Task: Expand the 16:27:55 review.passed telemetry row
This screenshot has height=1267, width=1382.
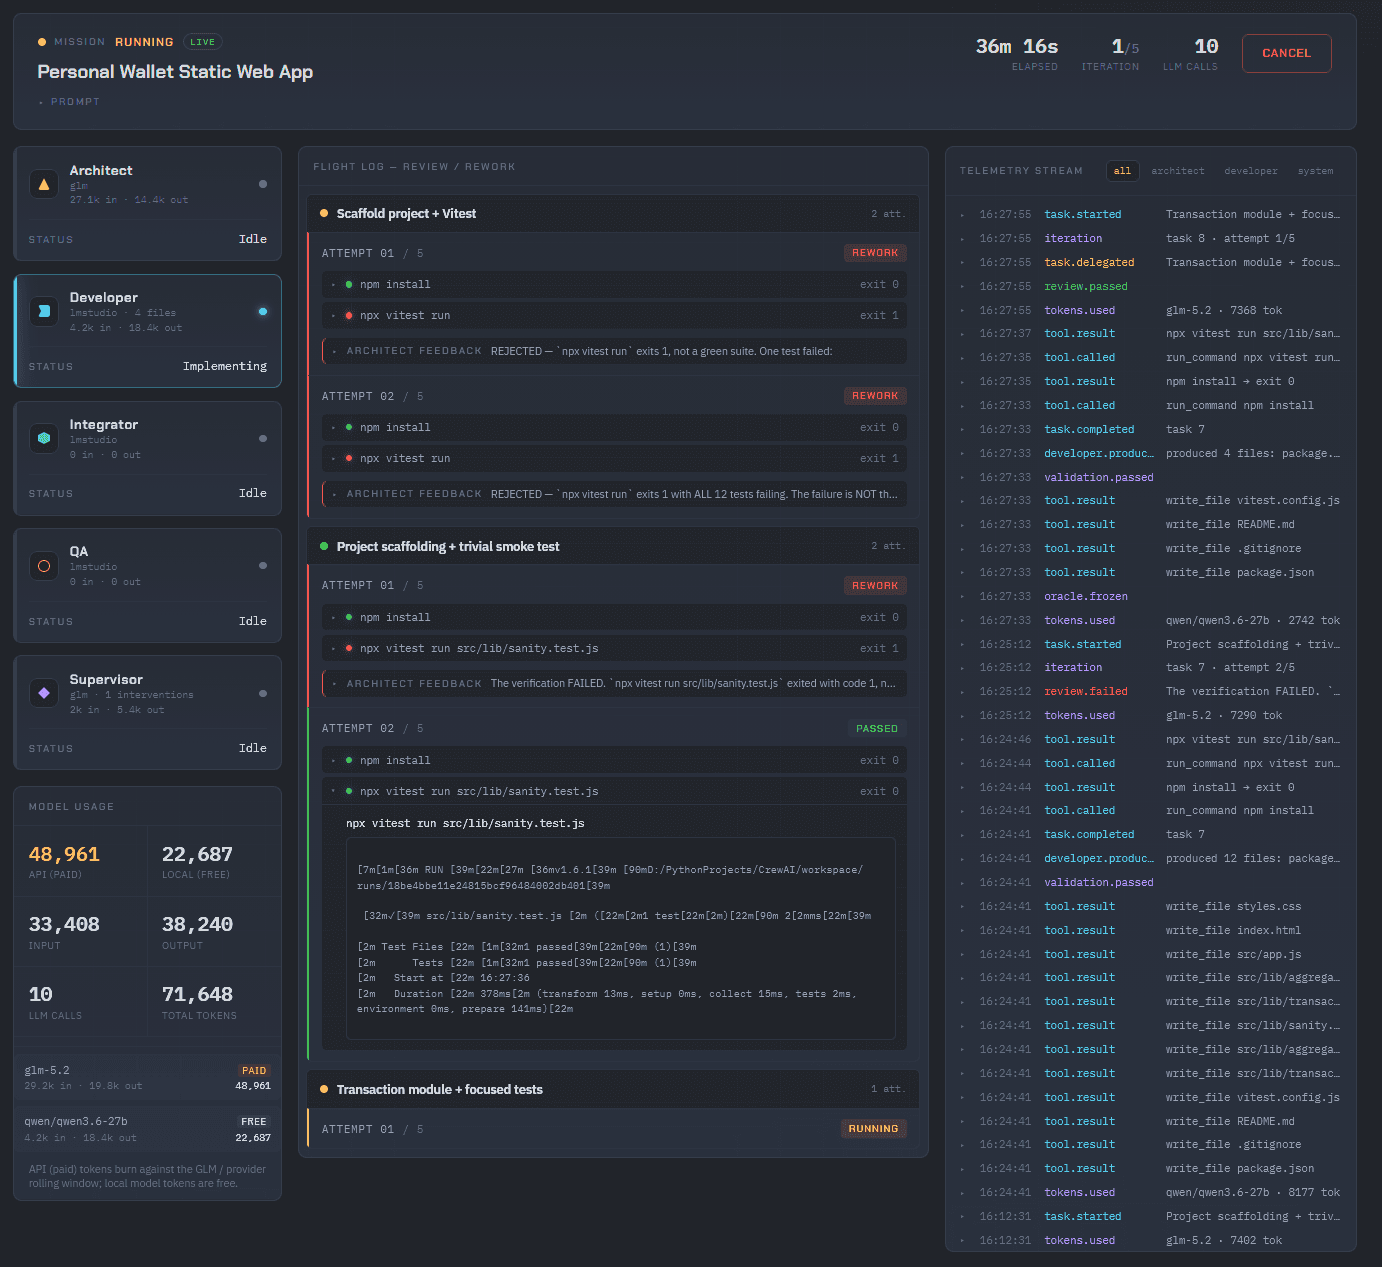Action: (x=1150, y=286)
